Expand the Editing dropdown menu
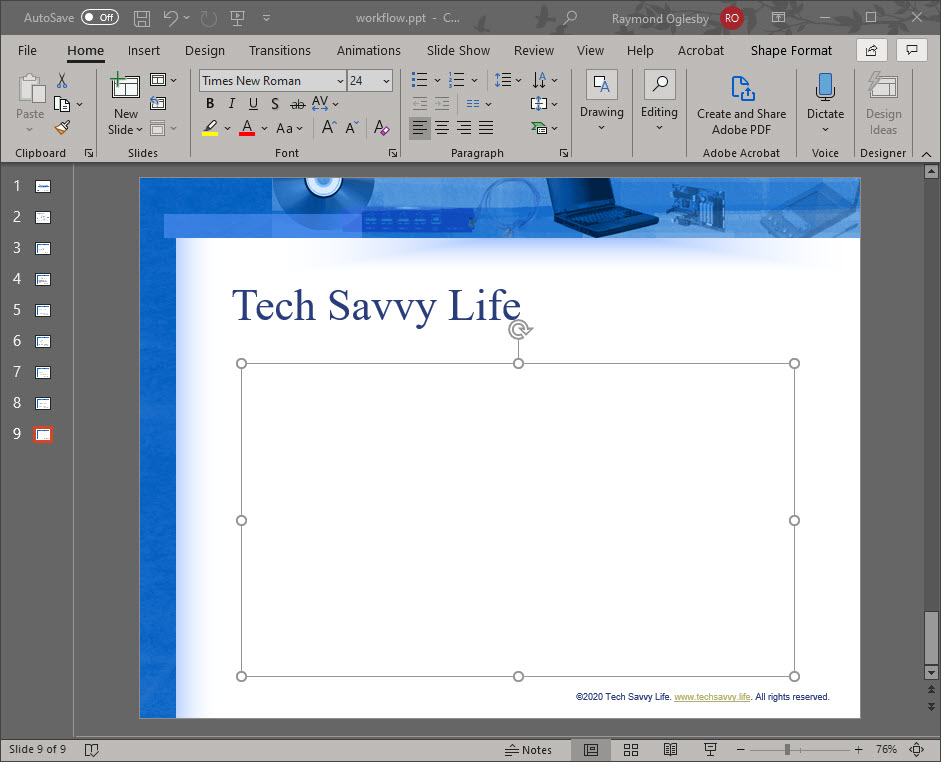This screenshot has height=762, width=941. point(659,102)
